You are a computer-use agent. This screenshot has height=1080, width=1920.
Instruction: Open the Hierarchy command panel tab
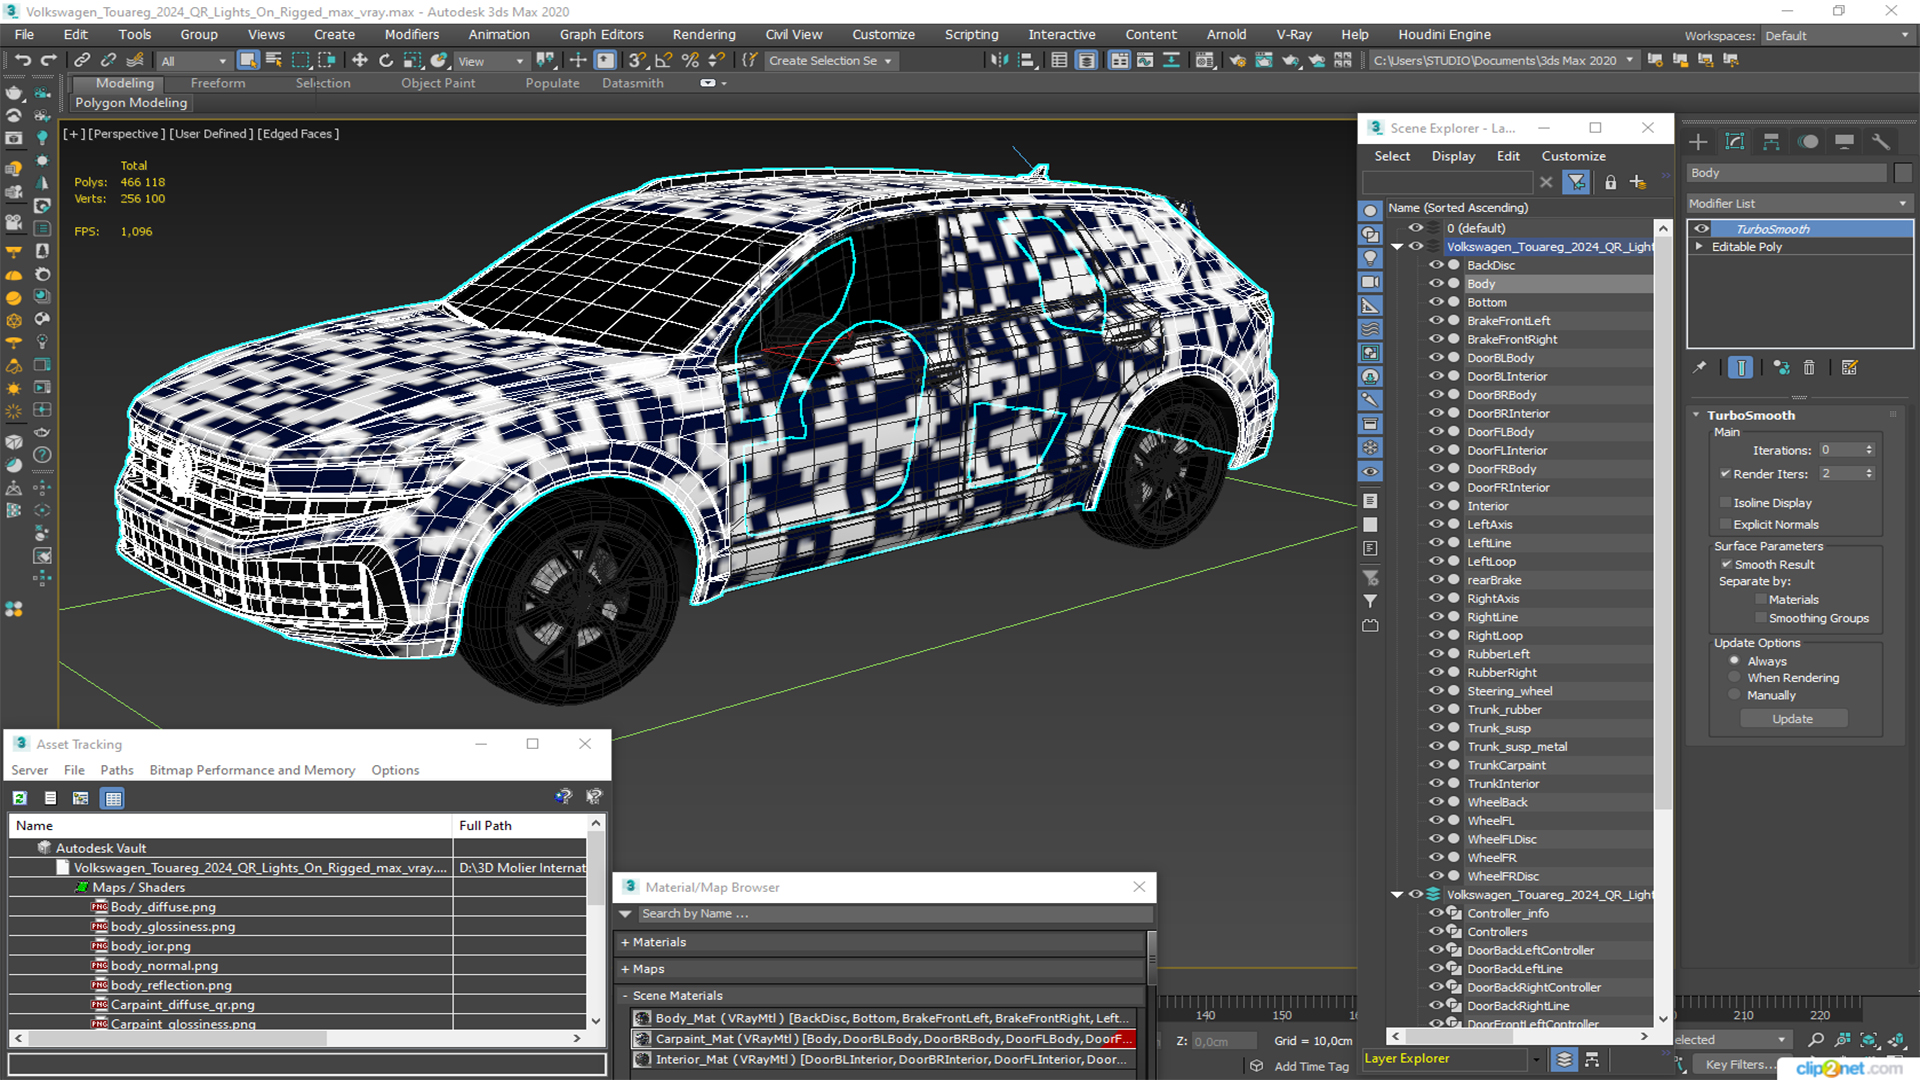pyautogui.click(x=1771, y=142)
